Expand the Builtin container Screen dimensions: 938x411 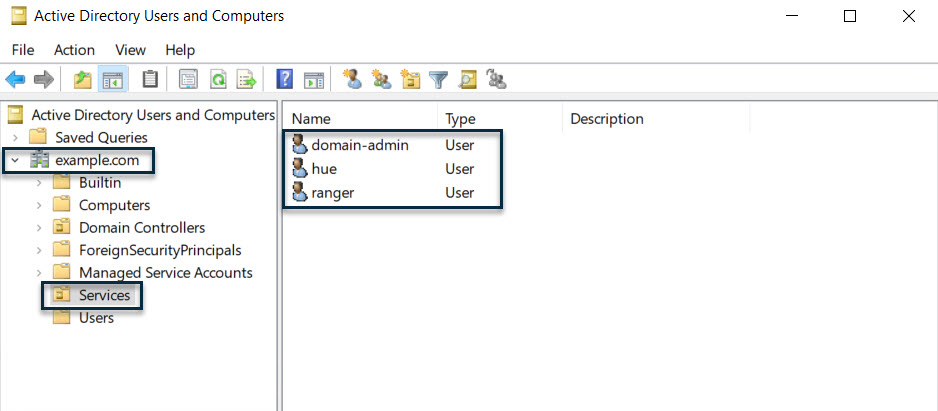pos(39,182)
